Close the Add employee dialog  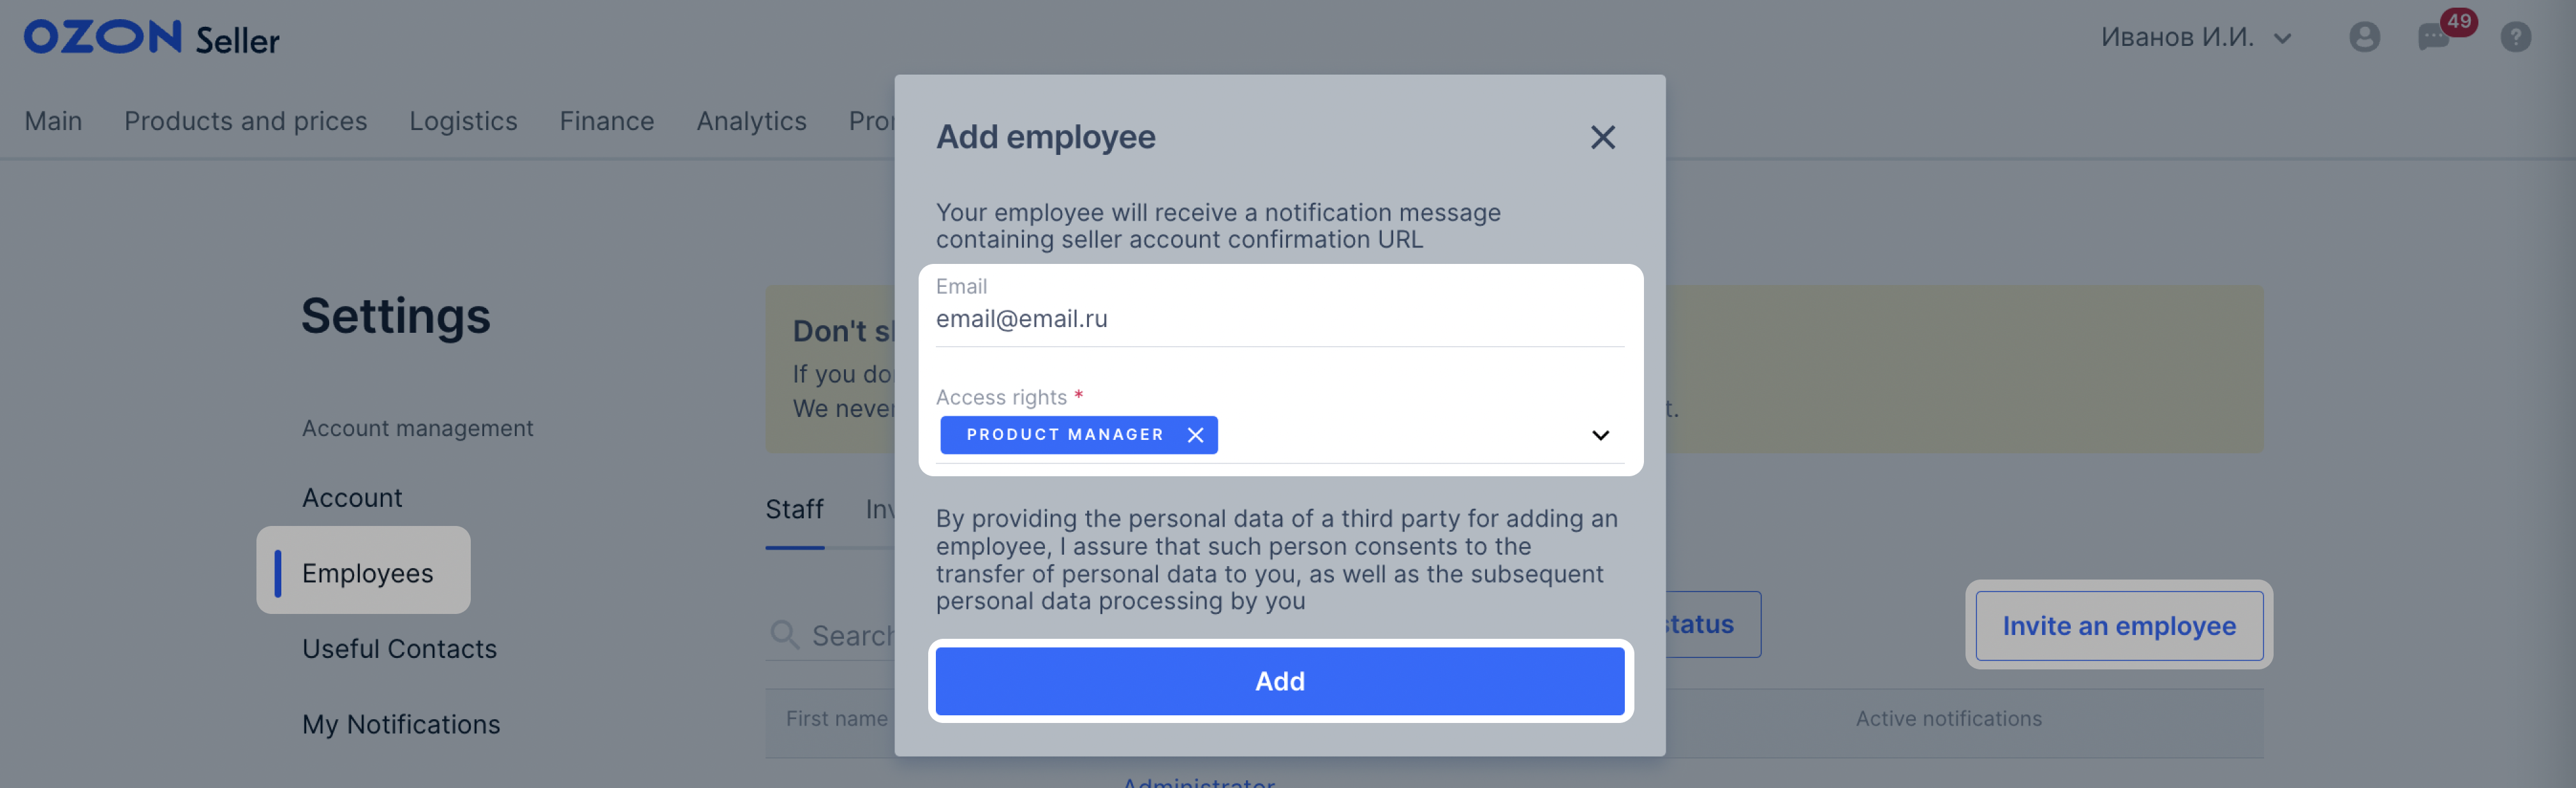tap(1602, 137)
